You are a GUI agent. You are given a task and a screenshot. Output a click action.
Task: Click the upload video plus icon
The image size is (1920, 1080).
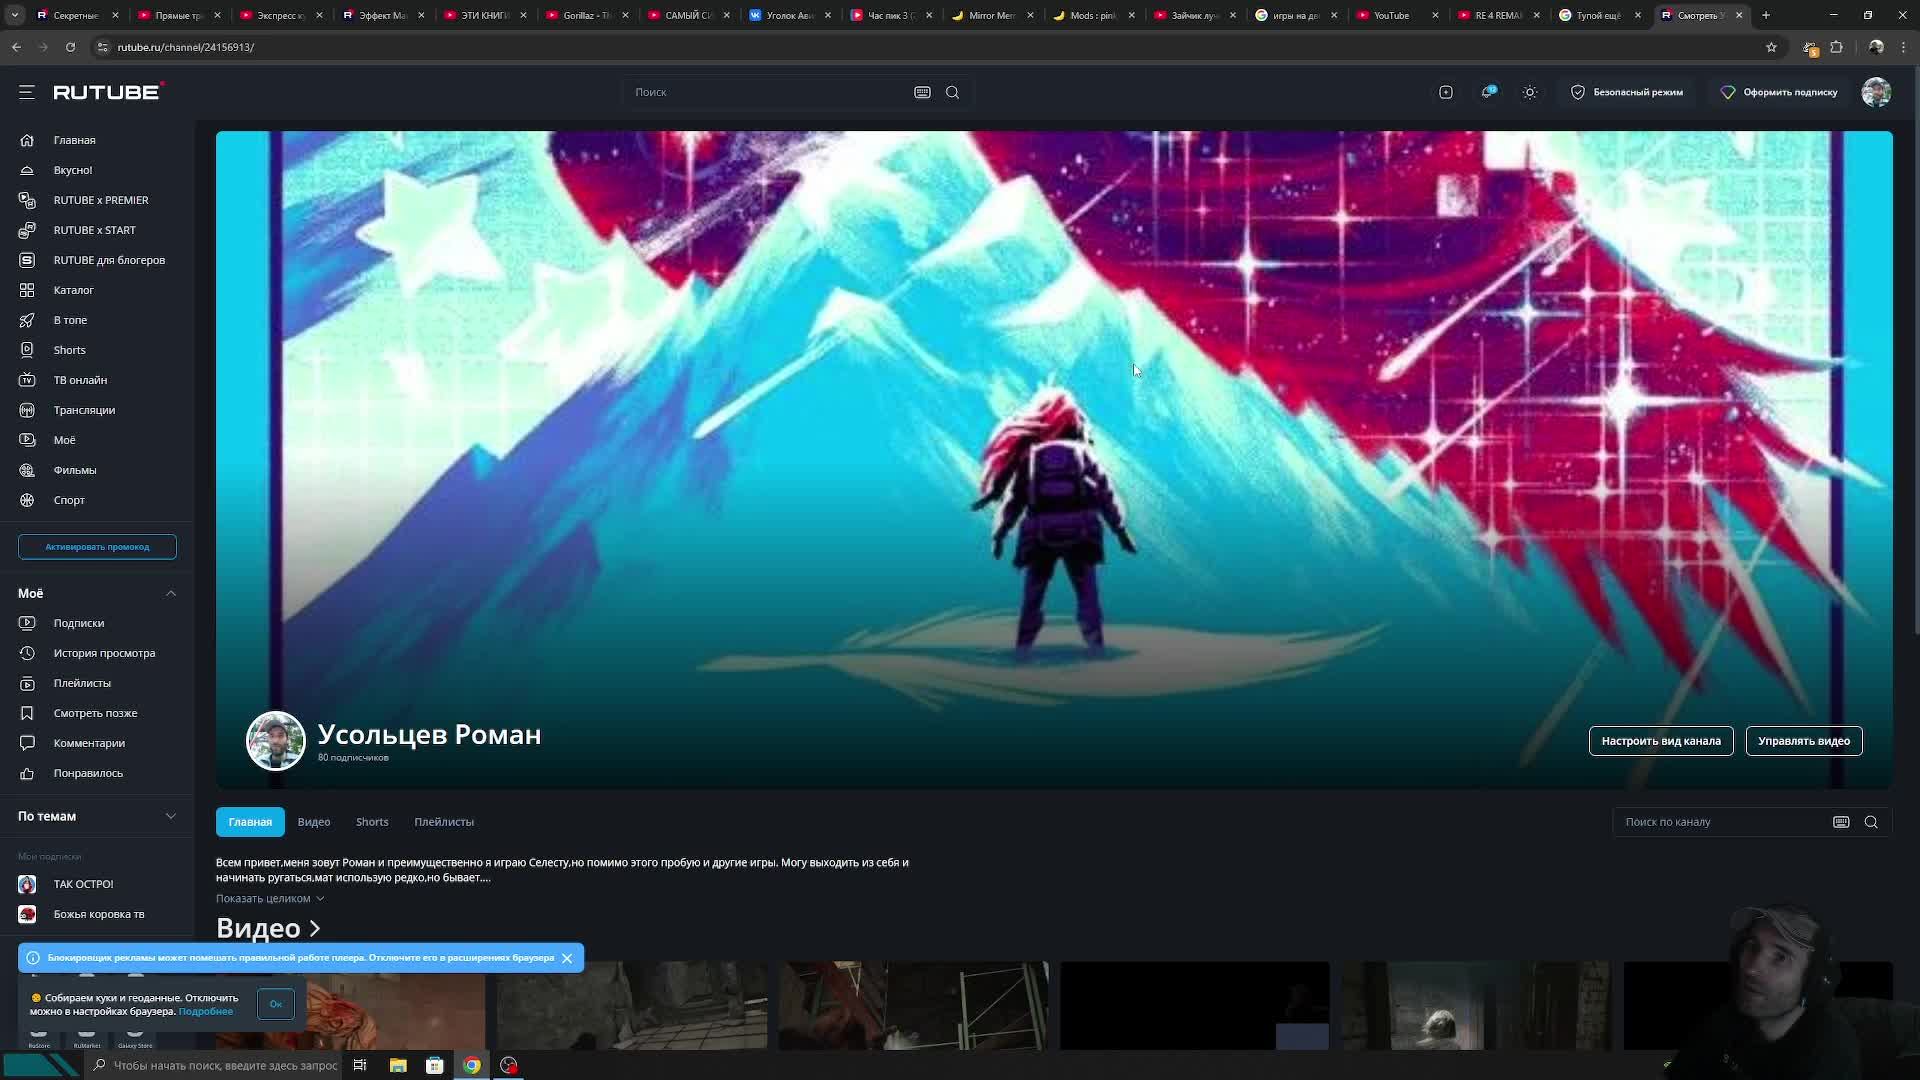pyautogui.click(x=1446, y=92)
